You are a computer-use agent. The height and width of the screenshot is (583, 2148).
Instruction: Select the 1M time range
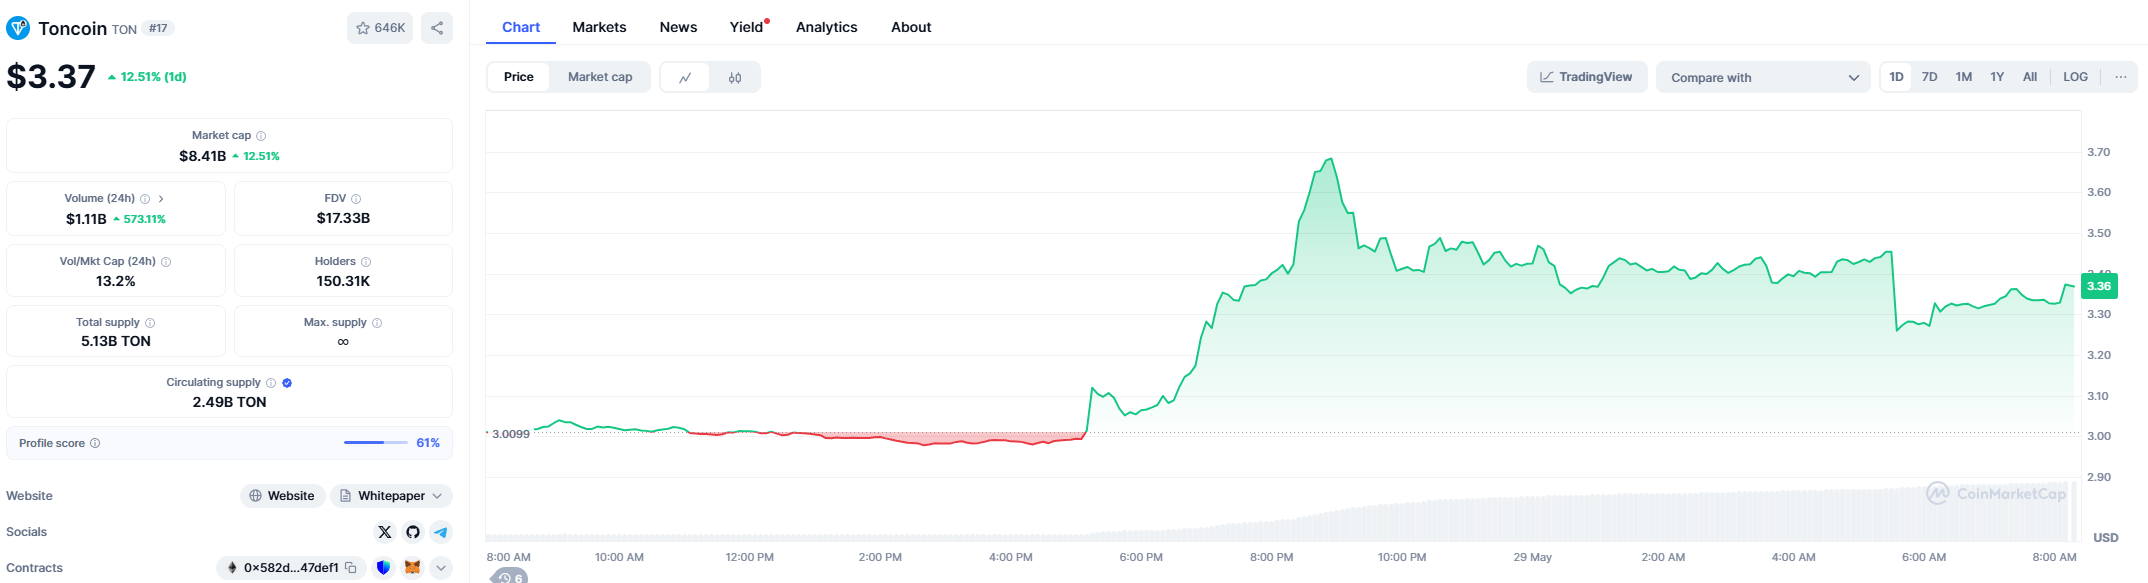[1964, 77]
